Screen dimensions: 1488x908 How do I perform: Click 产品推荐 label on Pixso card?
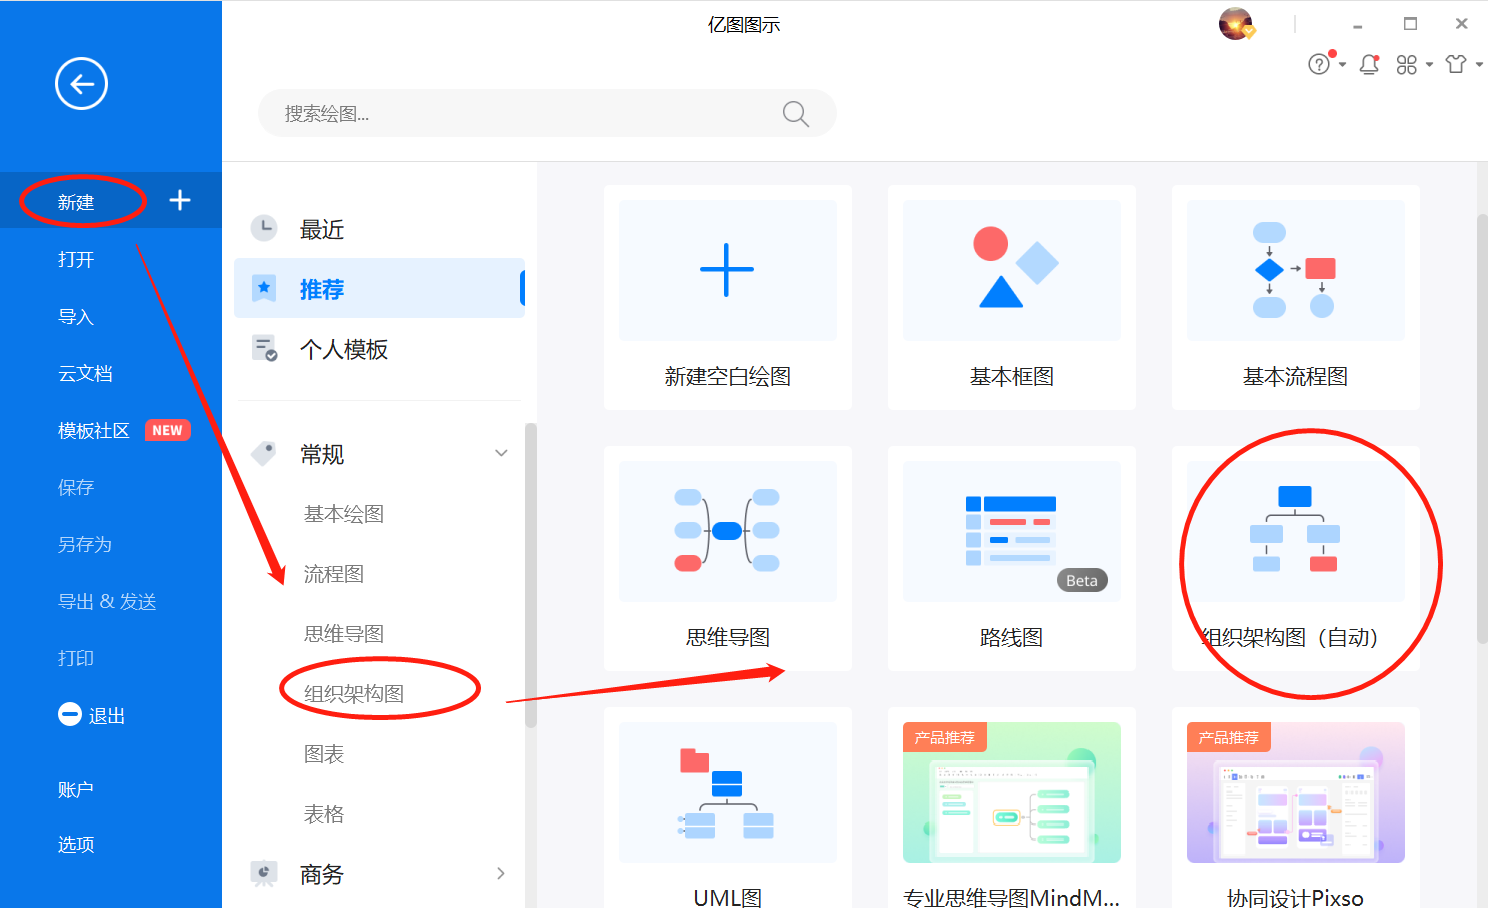1229,737
